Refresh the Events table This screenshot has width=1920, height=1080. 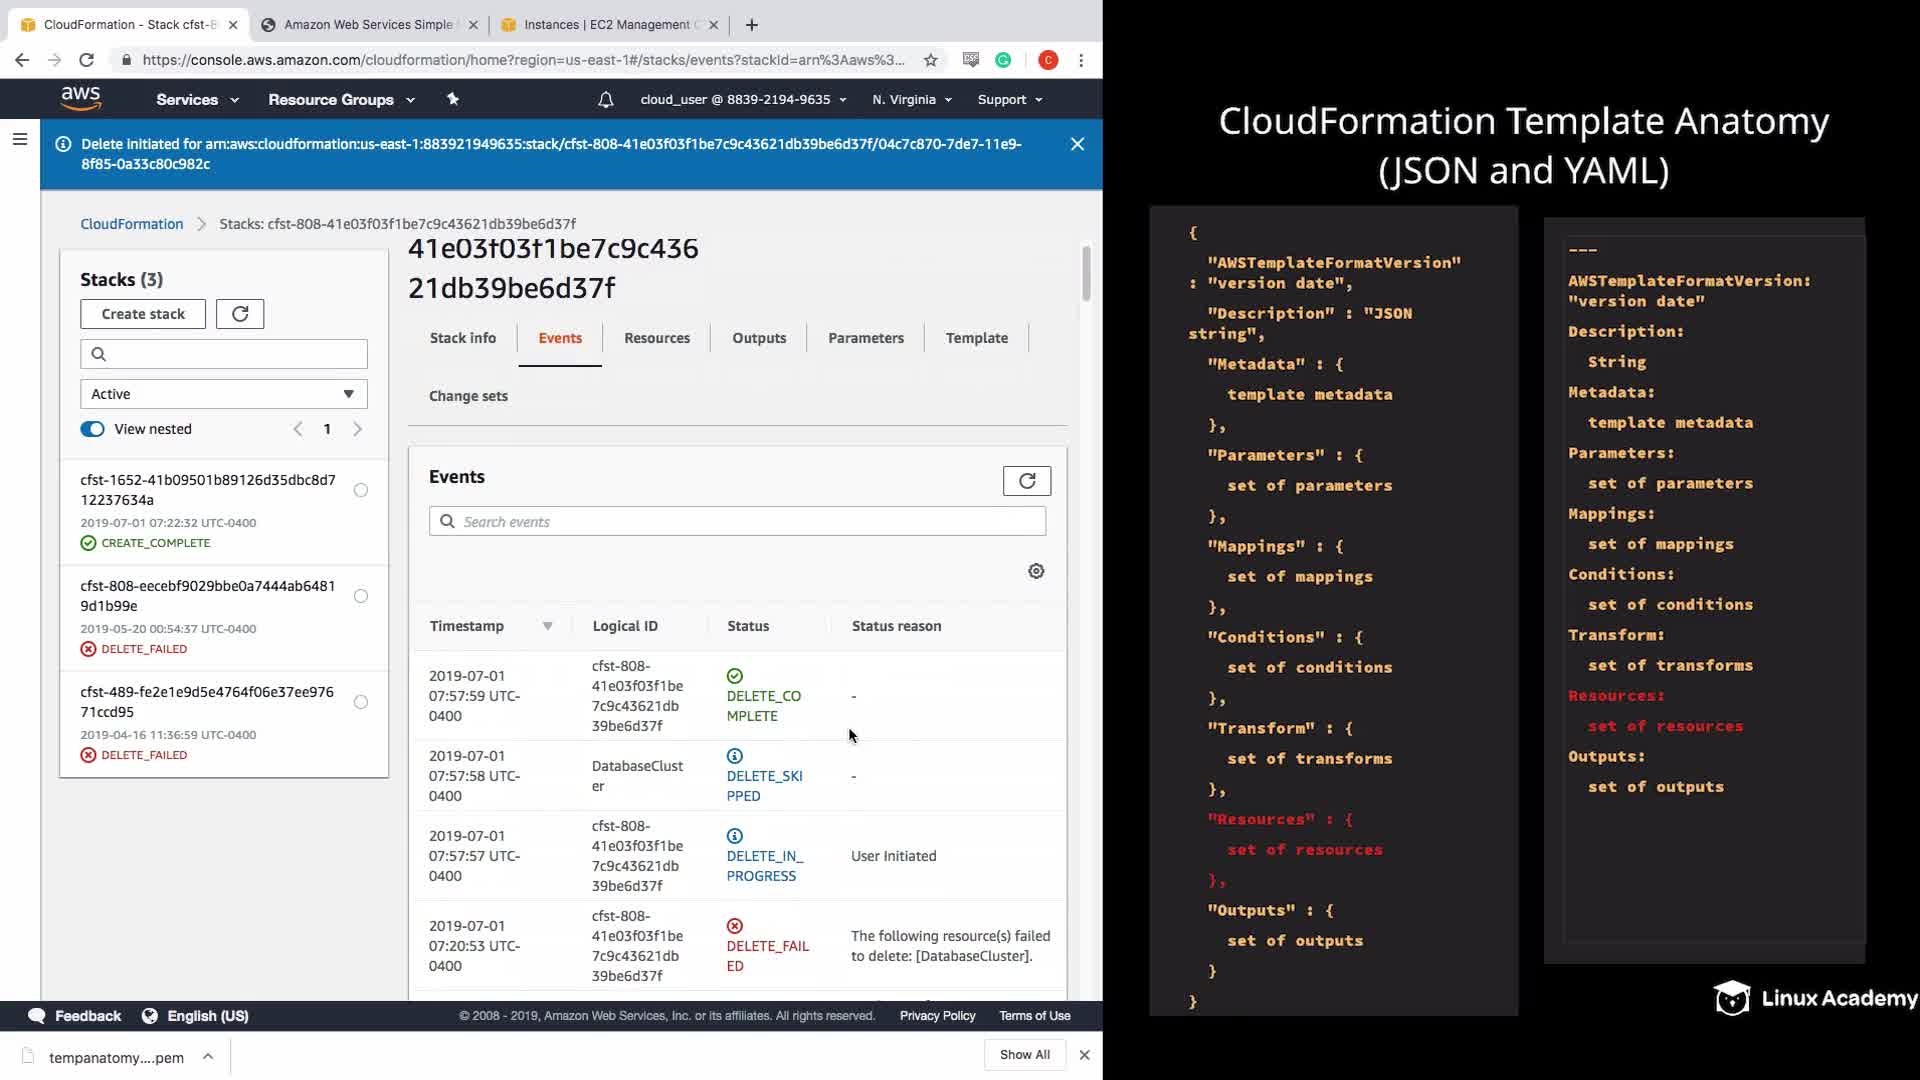click(x=1026, y=481)
